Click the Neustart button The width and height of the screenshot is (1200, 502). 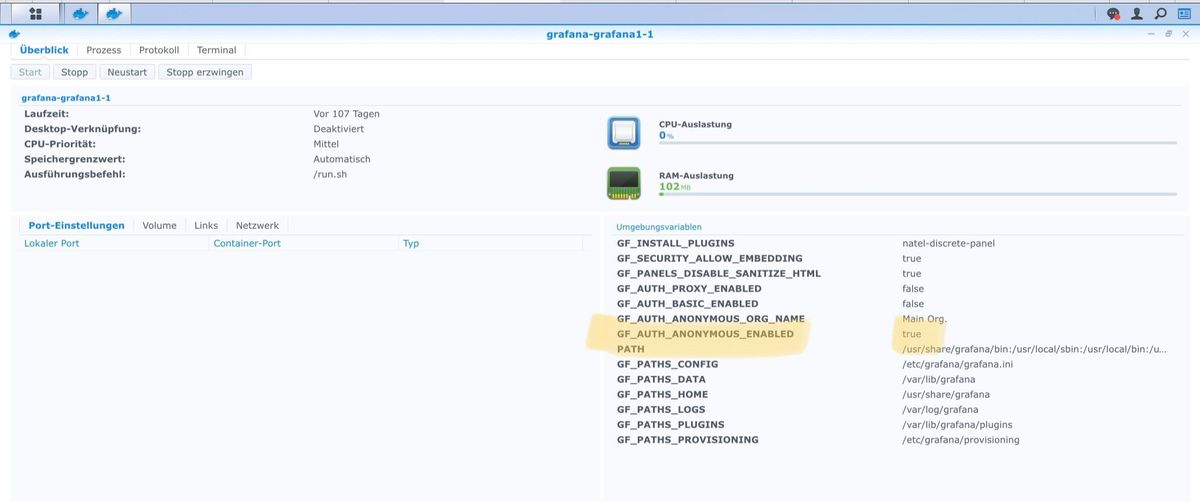(127, 72)
